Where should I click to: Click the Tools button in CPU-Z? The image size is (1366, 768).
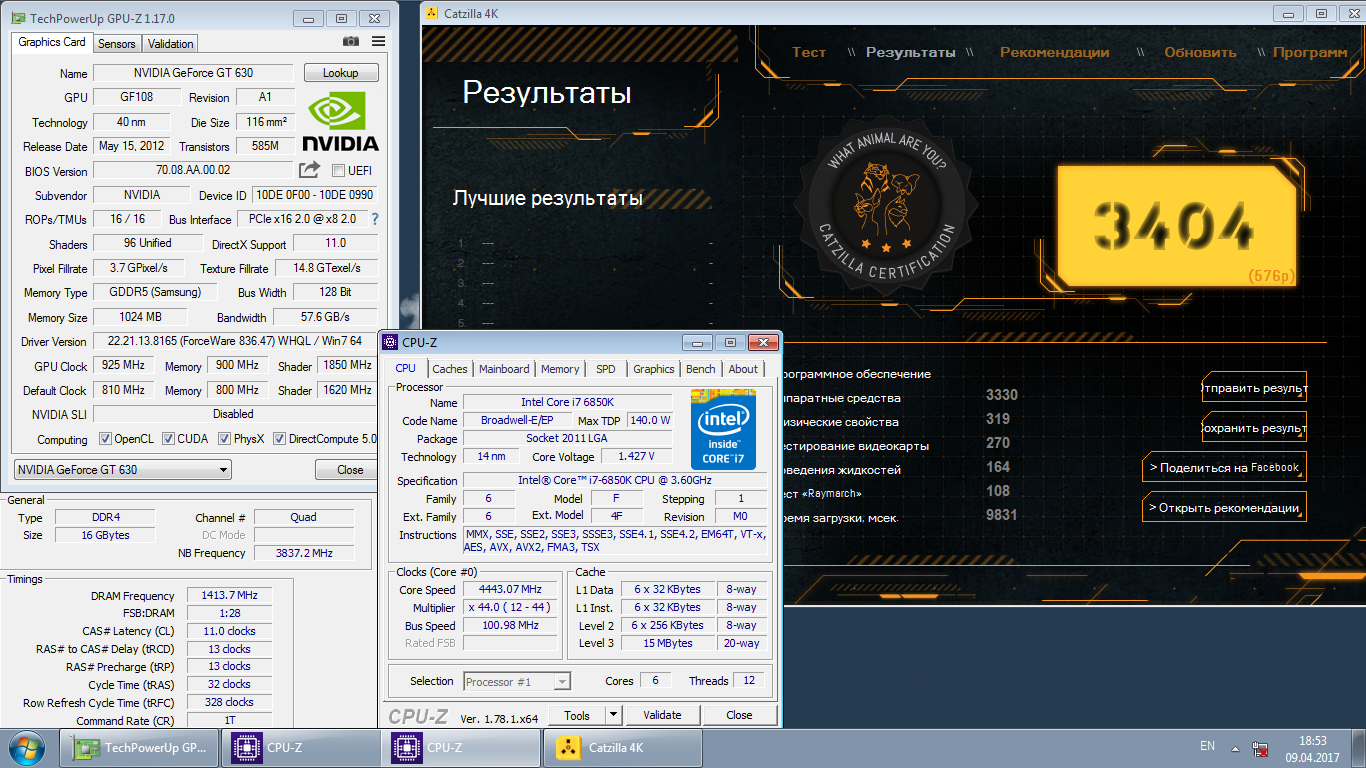[577, 715]
